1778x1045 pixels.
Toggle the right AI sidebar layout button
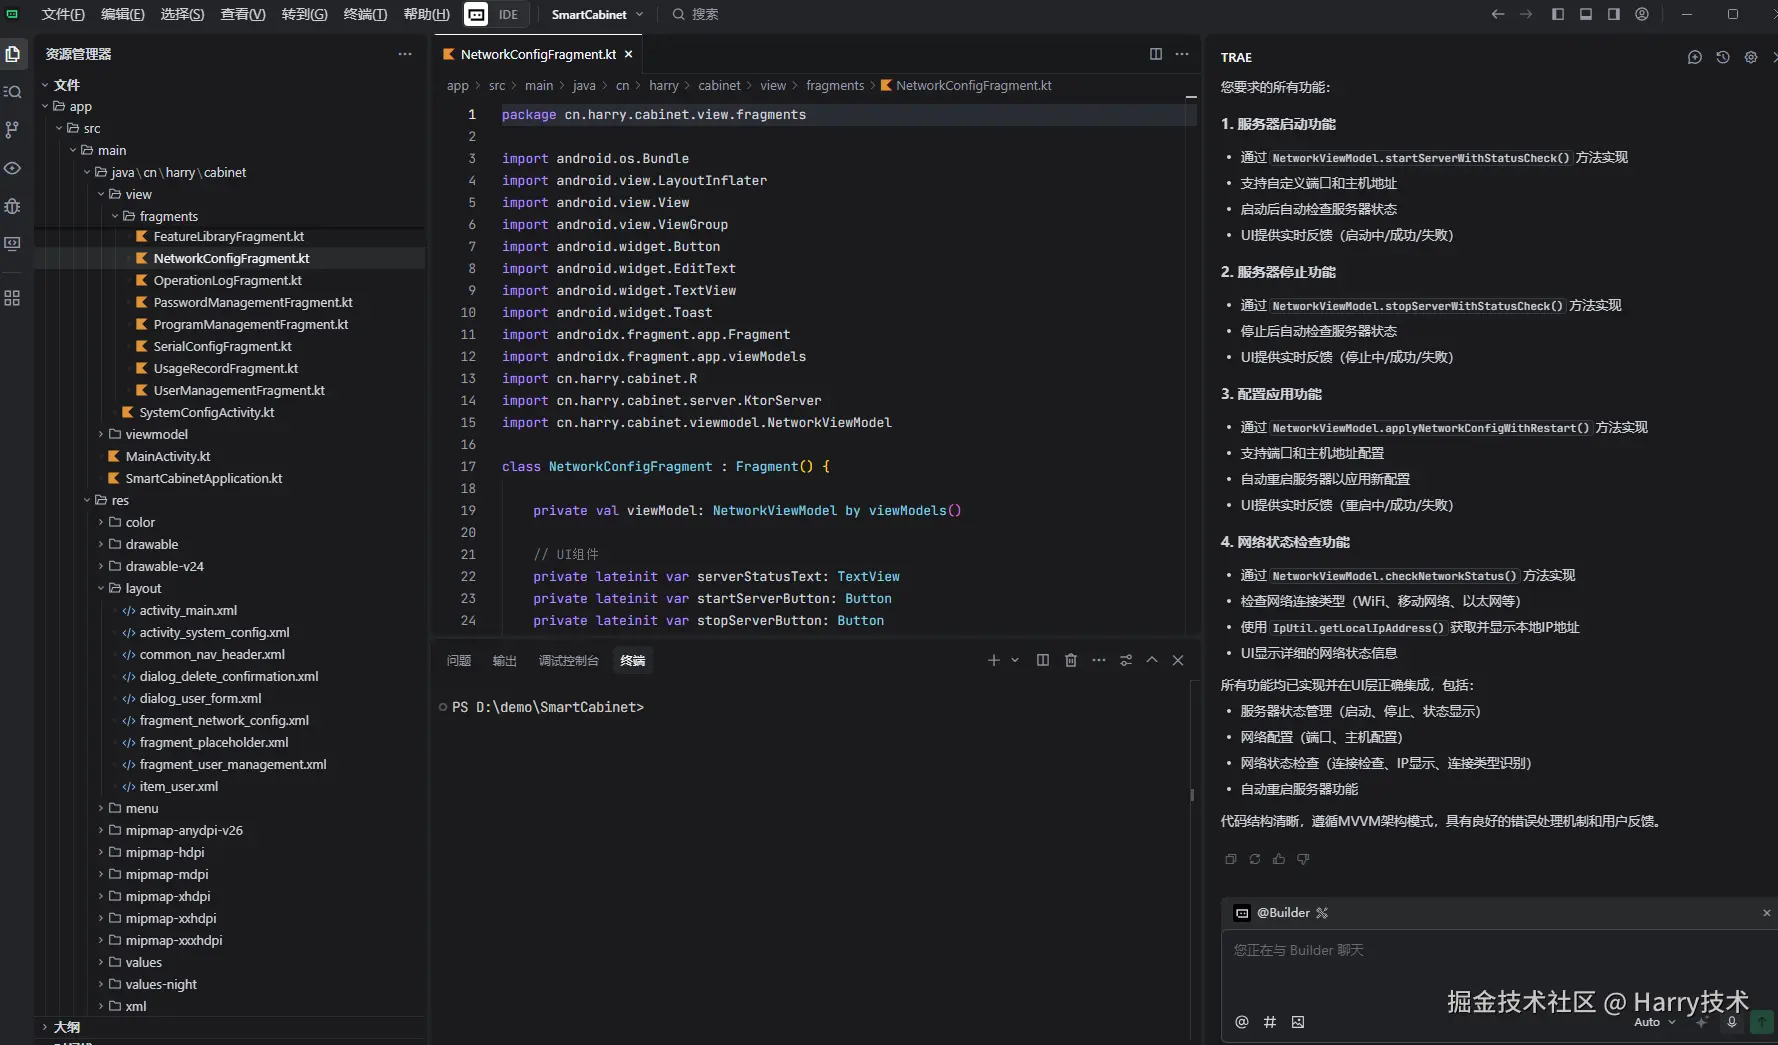(x=1613, y=14)
